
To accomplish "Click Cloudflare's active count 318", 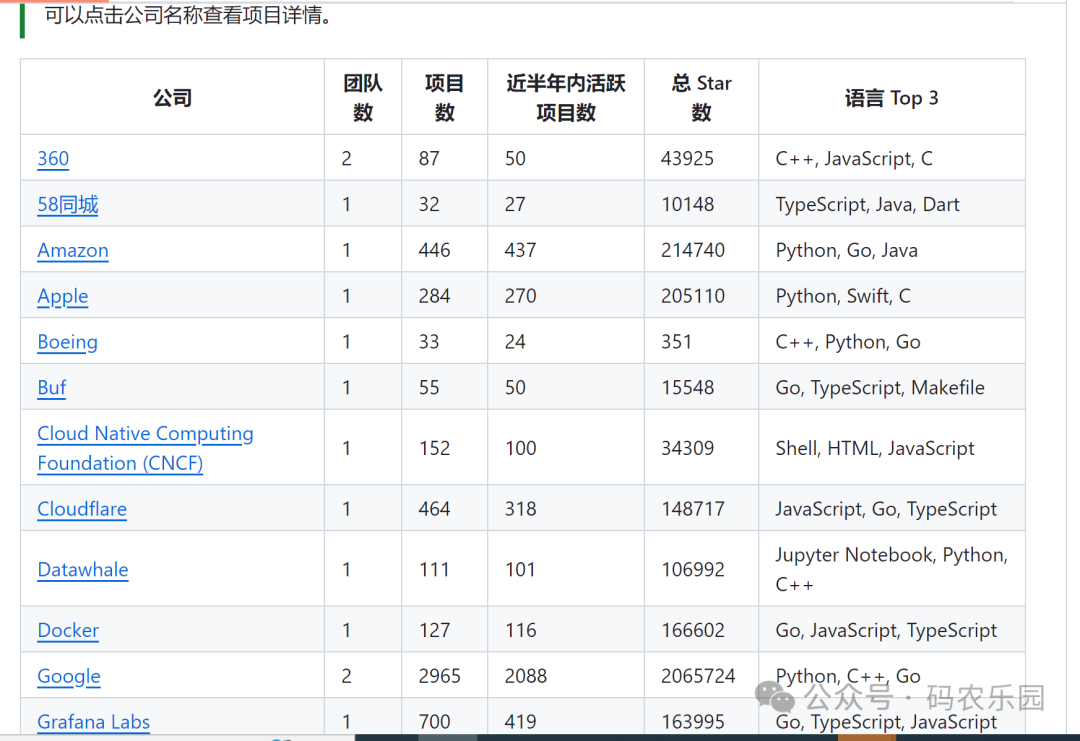I will coord(520,509).
